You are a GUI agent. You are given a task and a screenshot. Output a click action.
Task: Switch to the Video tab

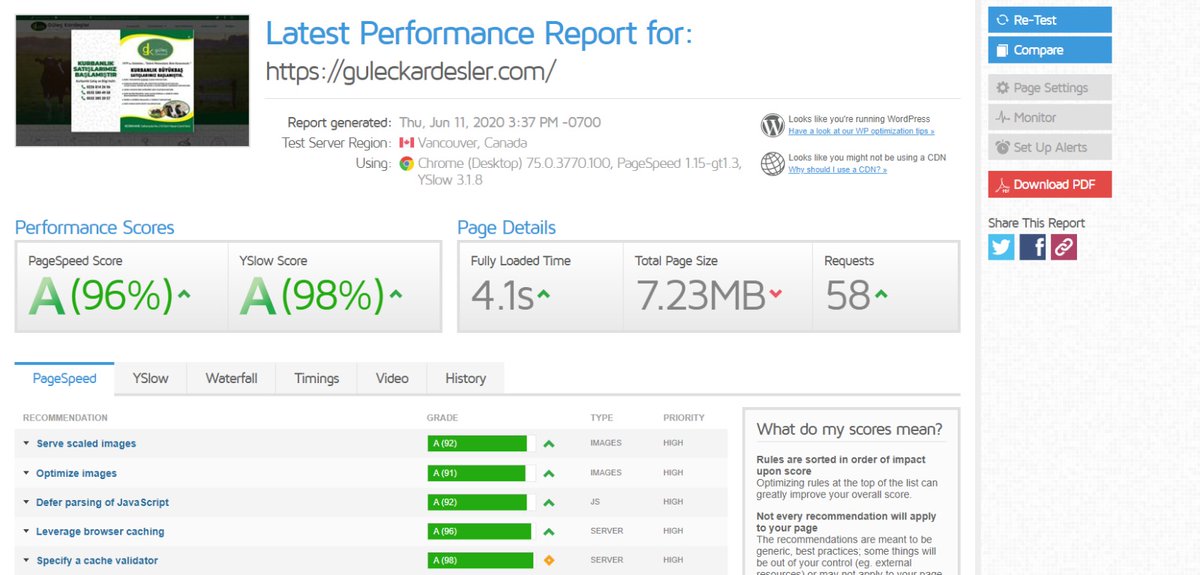392,378
